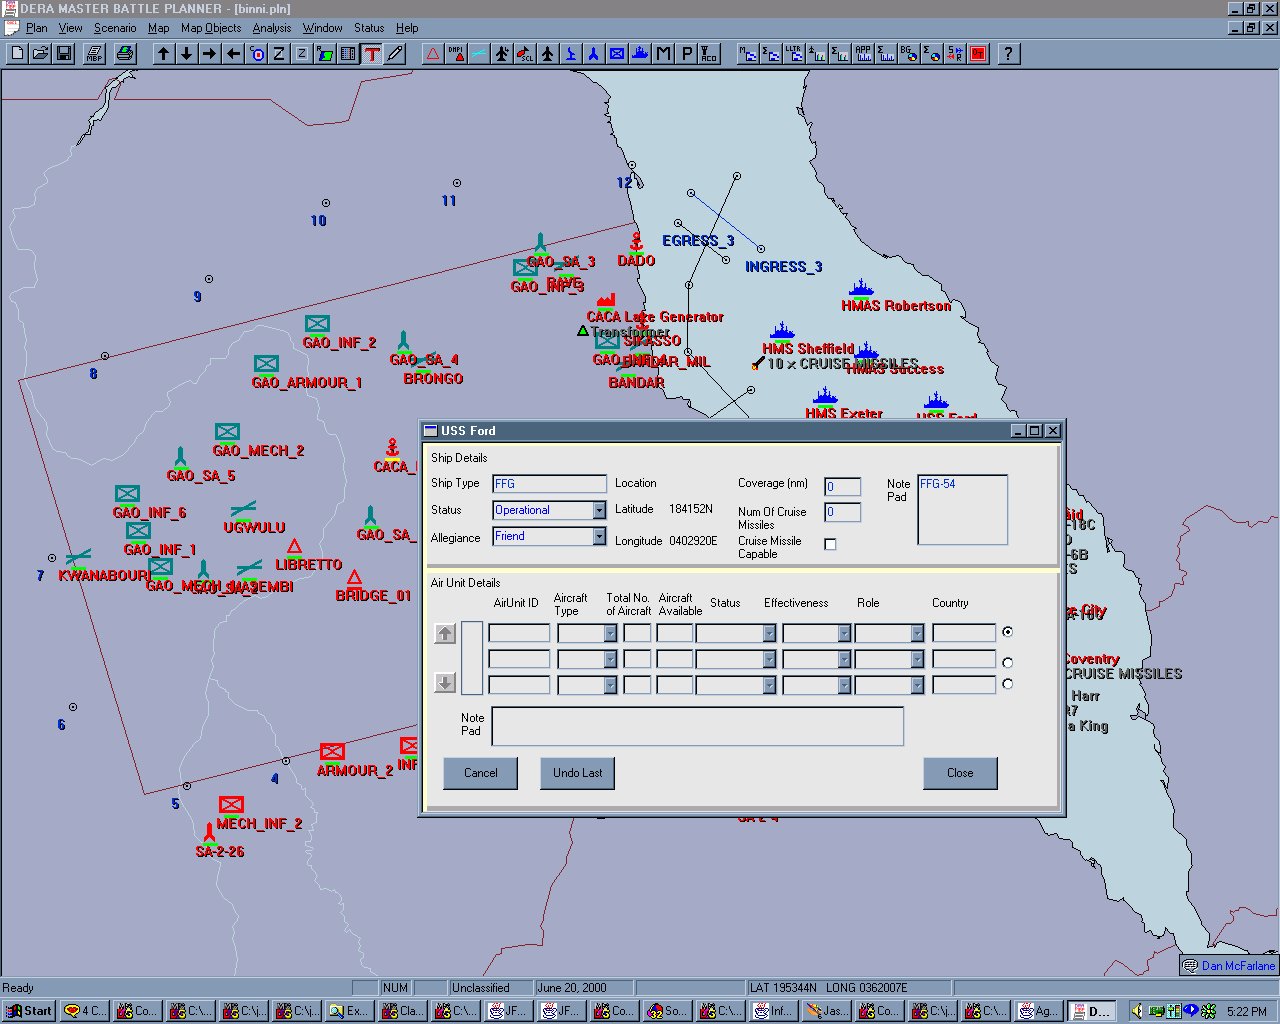
Task: Open the Allegiance dropdown
Action: [x=599, y=537]
